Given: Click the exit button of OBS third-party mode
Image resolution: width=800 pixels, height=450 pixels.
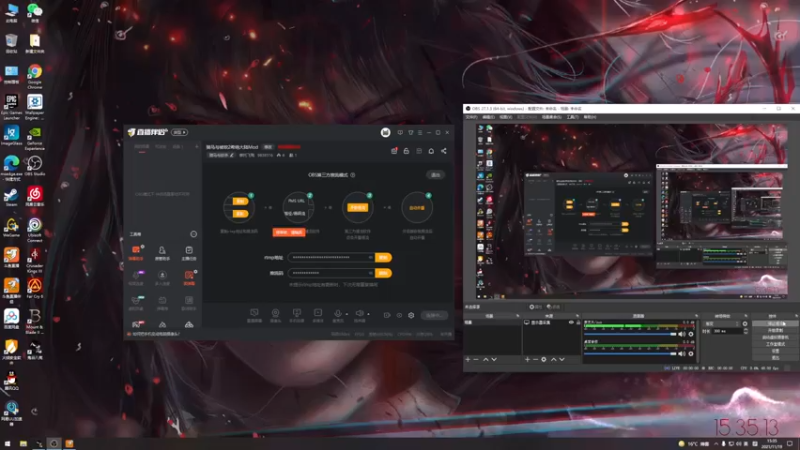Looking at the screenshot, I should click(435, 175).
